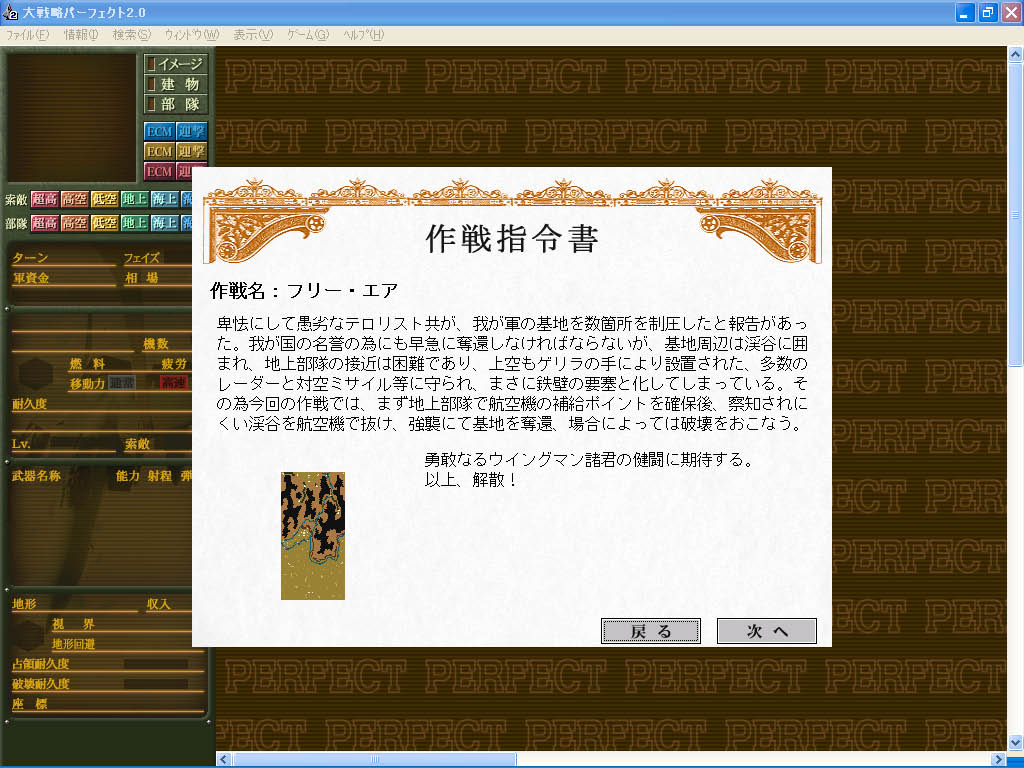Select 地上 in the 索敵 row
The height and width of the screenshot is (768, 1024).
(x=135, y=199)
